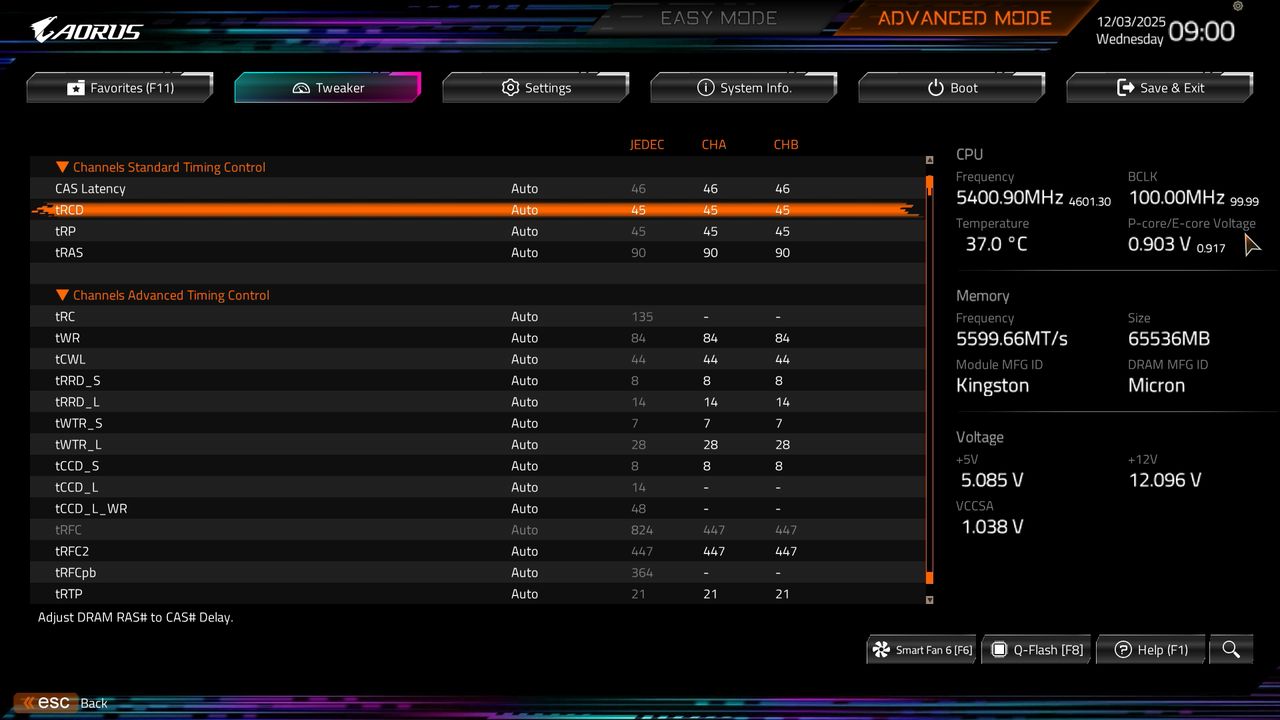The width and height of the screenshot is (1280, 720).
Task: Collapse Channels Advanced Timing Control section
Action: tap(63, 295)
